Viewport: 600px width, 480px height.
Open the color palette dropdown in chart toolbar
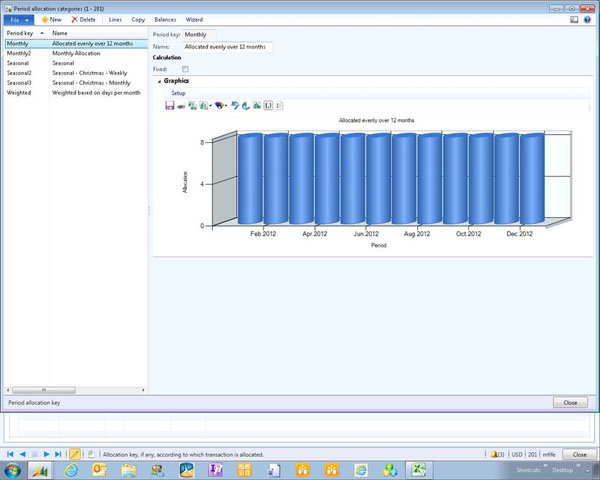(x=221, y=106)
